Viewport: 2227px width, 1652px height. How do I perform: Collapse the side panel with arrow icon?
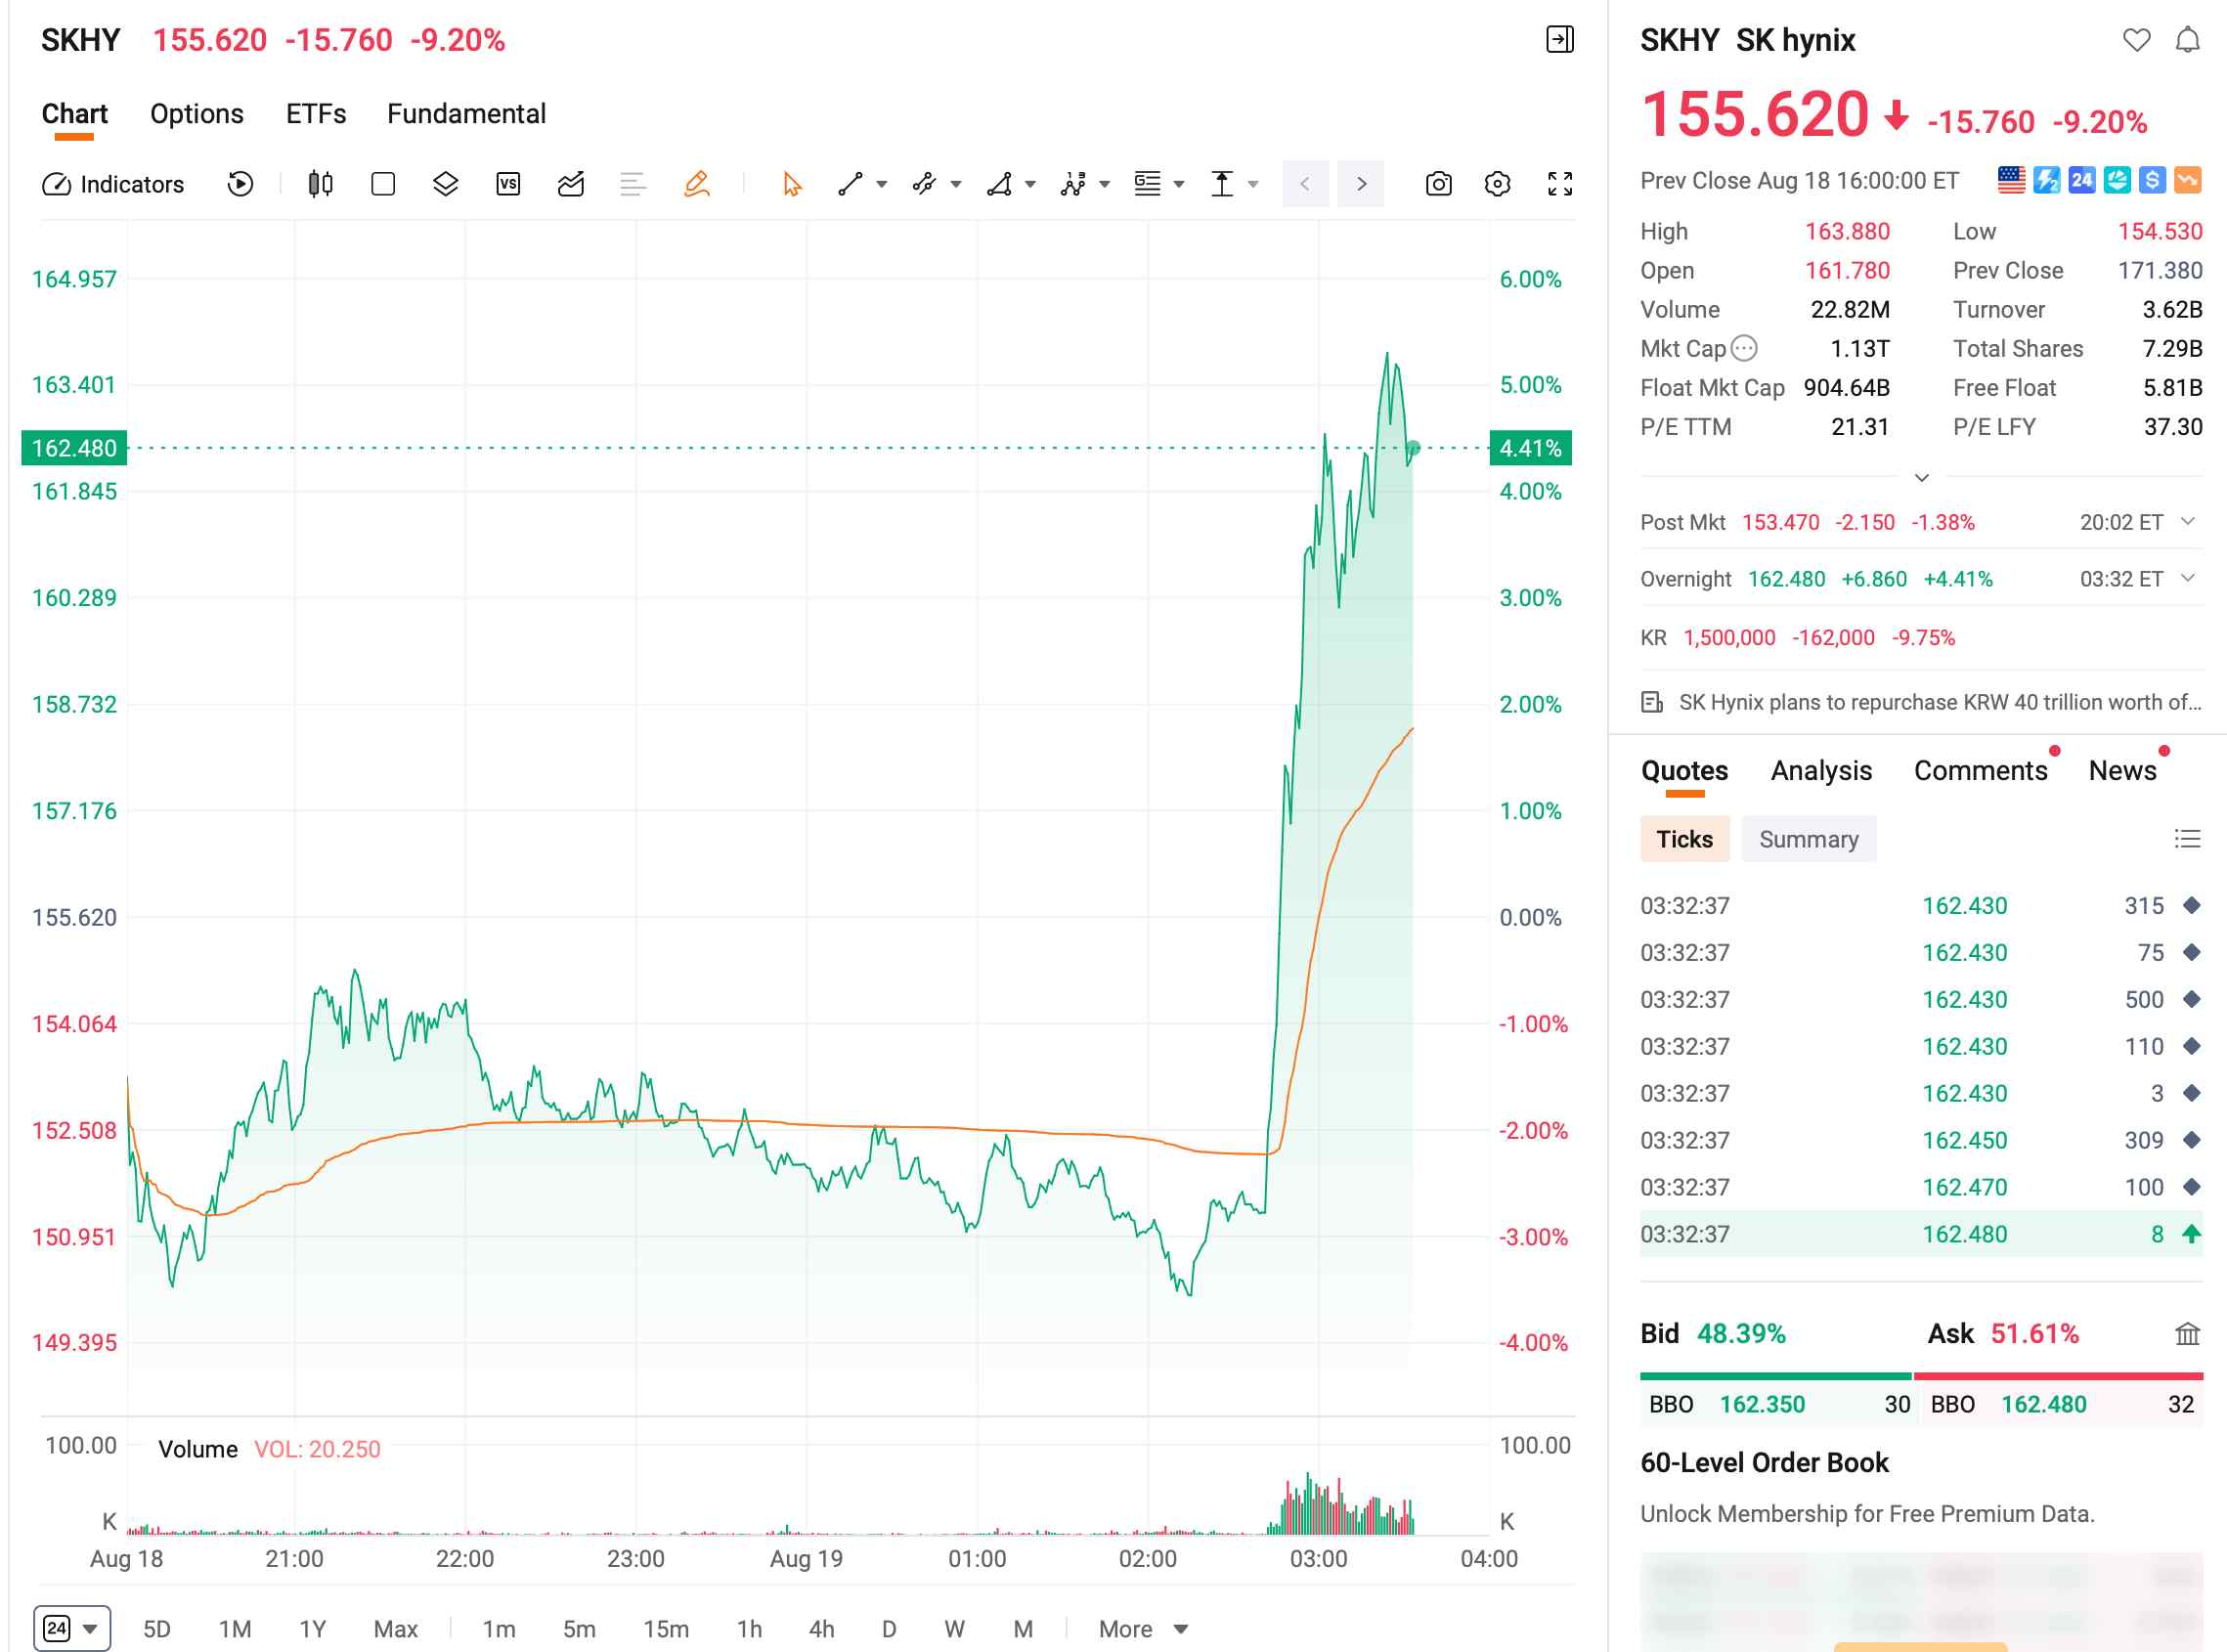point(1560,40)
